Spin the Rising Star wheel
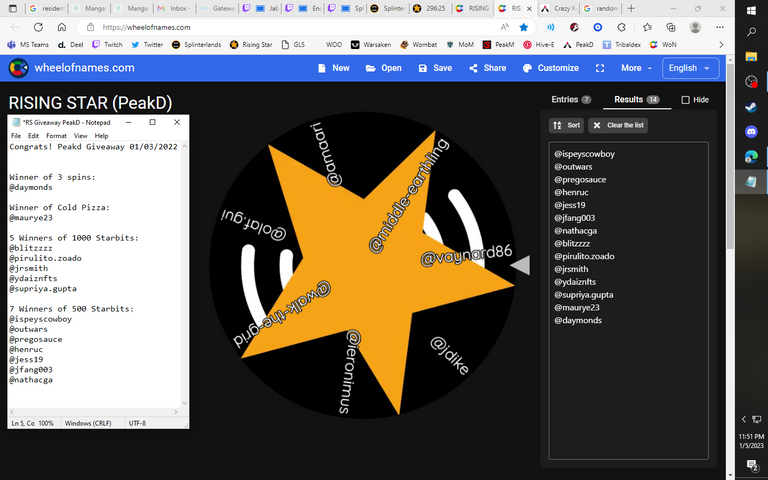768x480 pixels. 362,266
